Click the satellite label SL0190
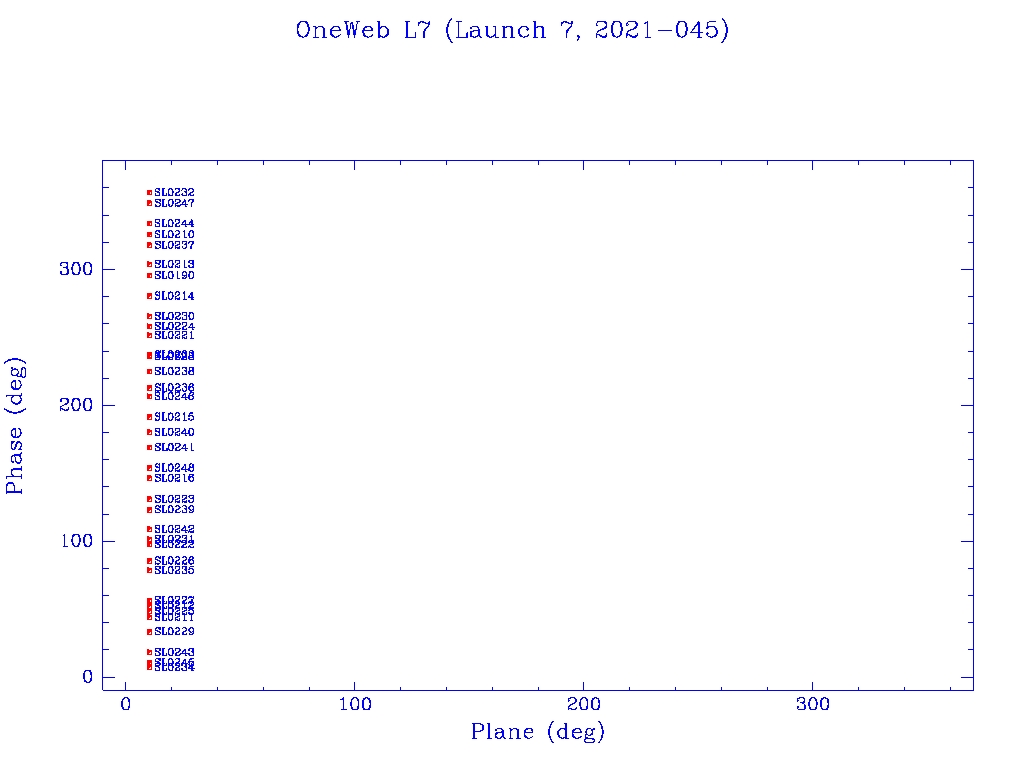 [x=174, y=276]
